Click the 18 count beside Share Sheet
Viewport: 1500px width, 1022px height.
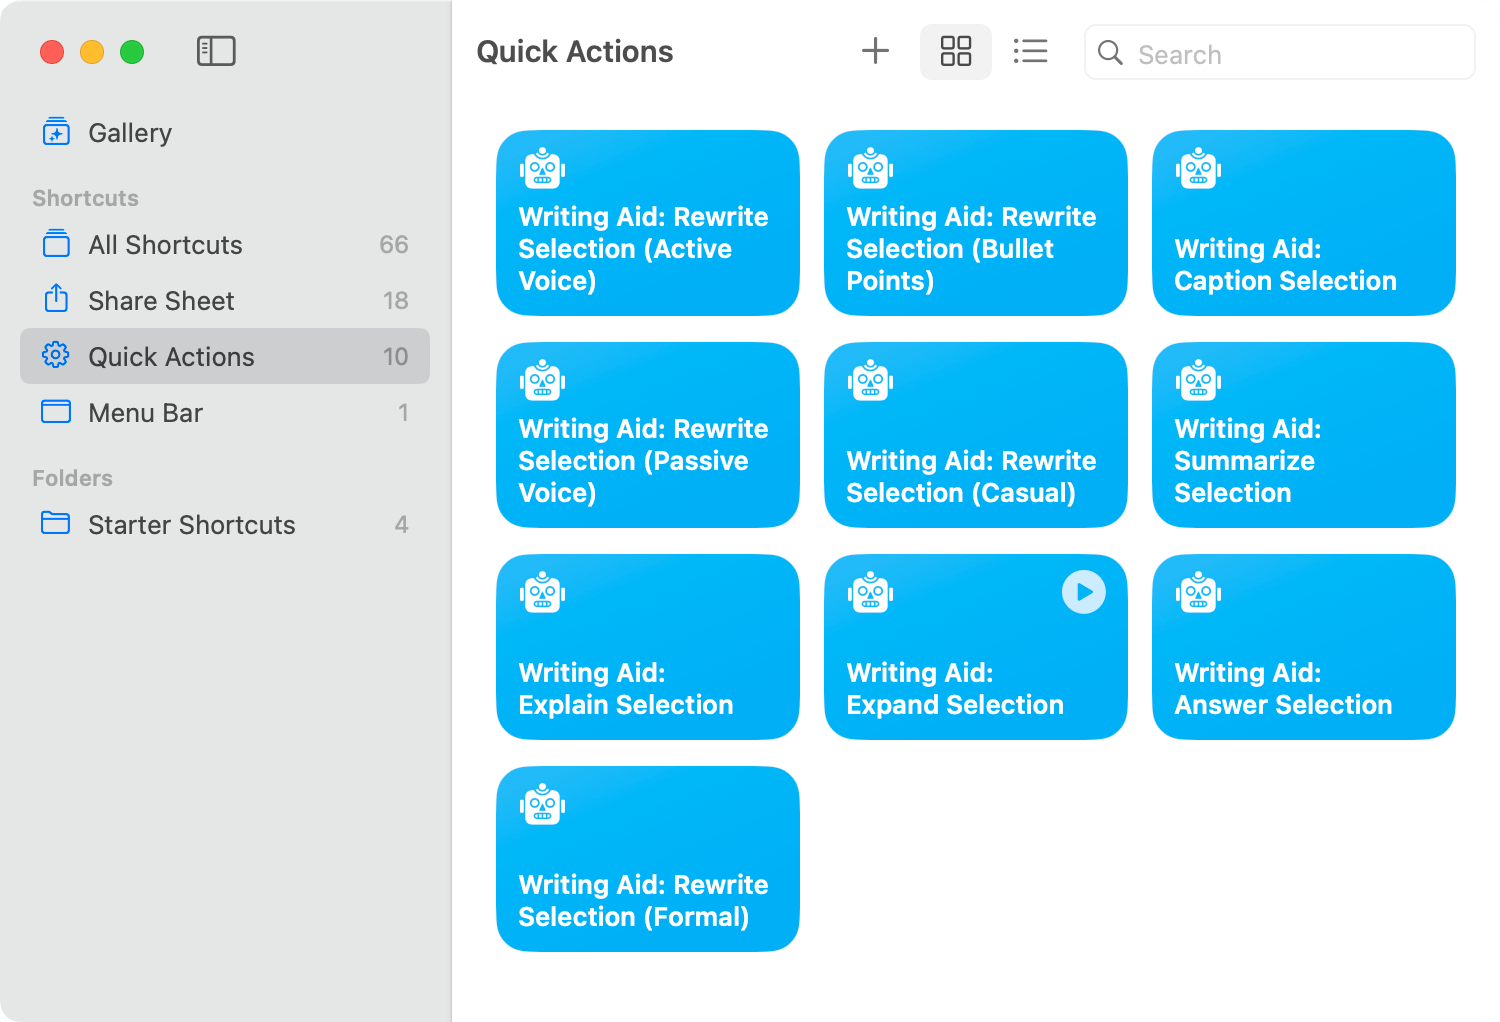point(395,301)
